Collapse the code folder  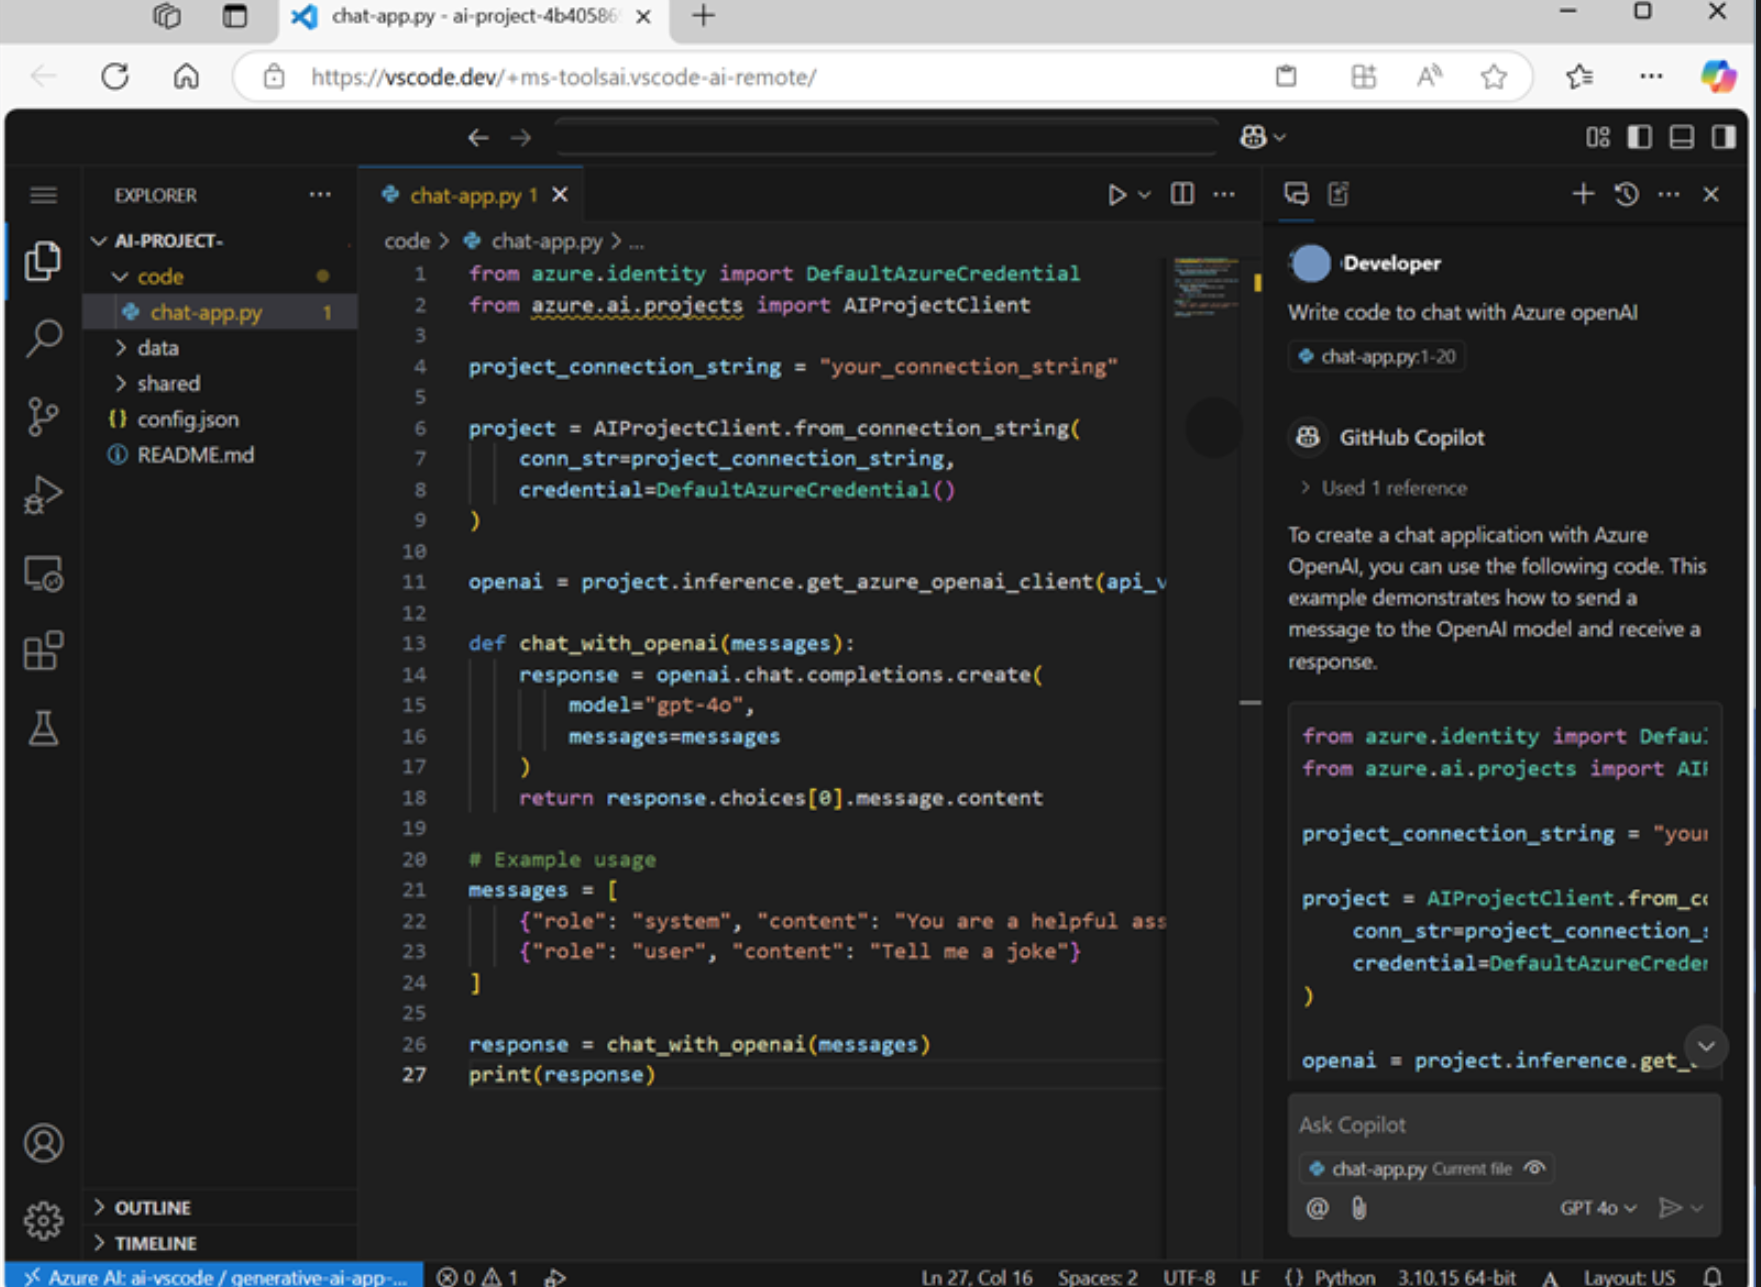tap(120, 276)
